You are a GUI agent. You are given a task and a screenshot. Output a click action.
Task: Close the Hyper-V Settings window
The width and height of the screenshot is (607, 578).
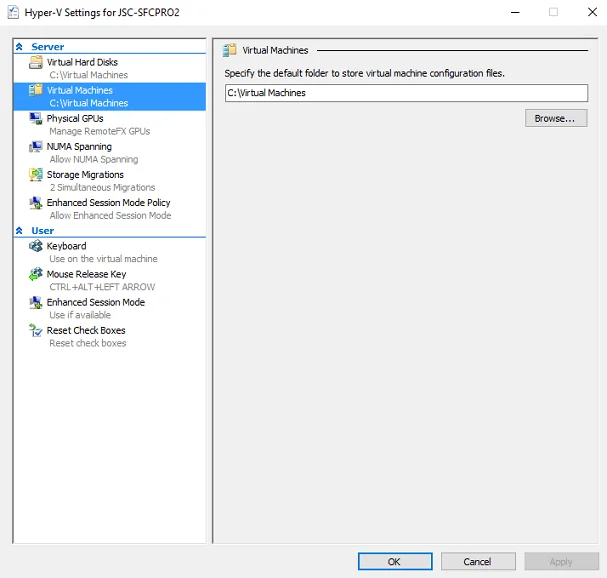[592, 12]
